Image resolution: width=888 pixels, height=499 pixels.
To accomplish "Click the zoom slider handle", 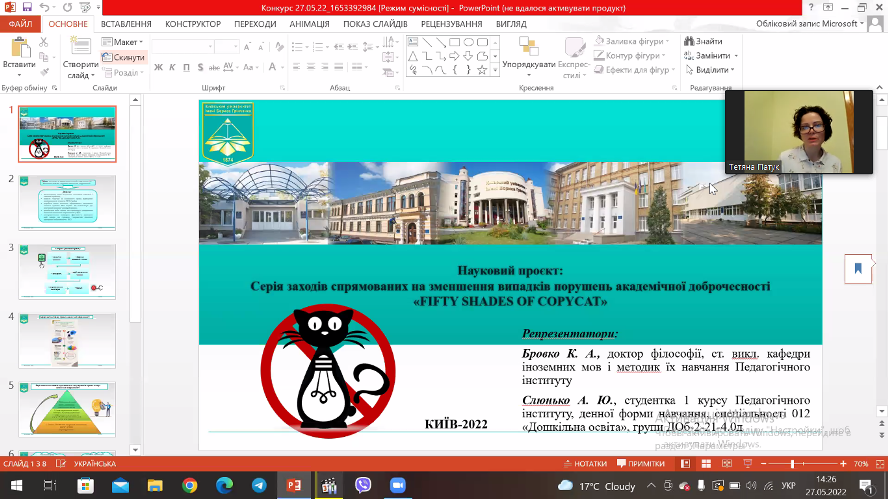I will [x=793, y=463].
